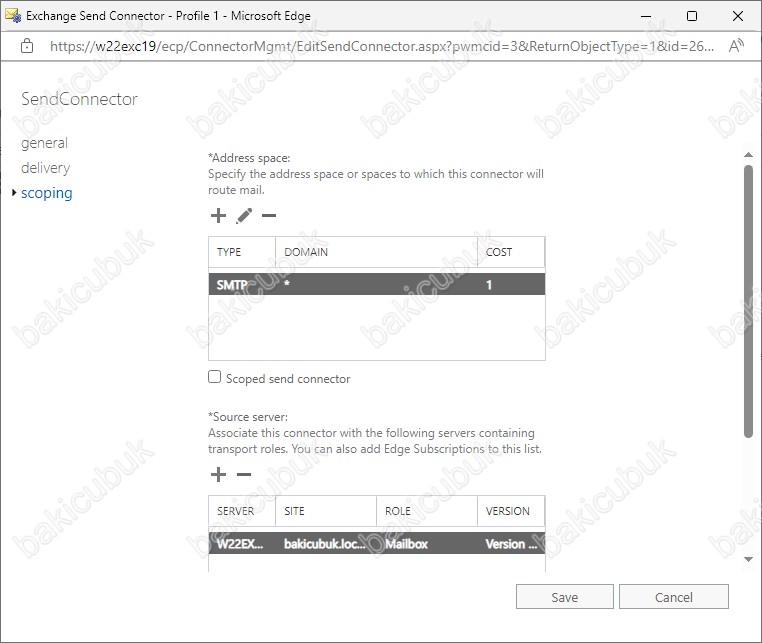Sort source servers by ROLE column
The height and width of the screenshot is (643, 762).
[427, 511]
